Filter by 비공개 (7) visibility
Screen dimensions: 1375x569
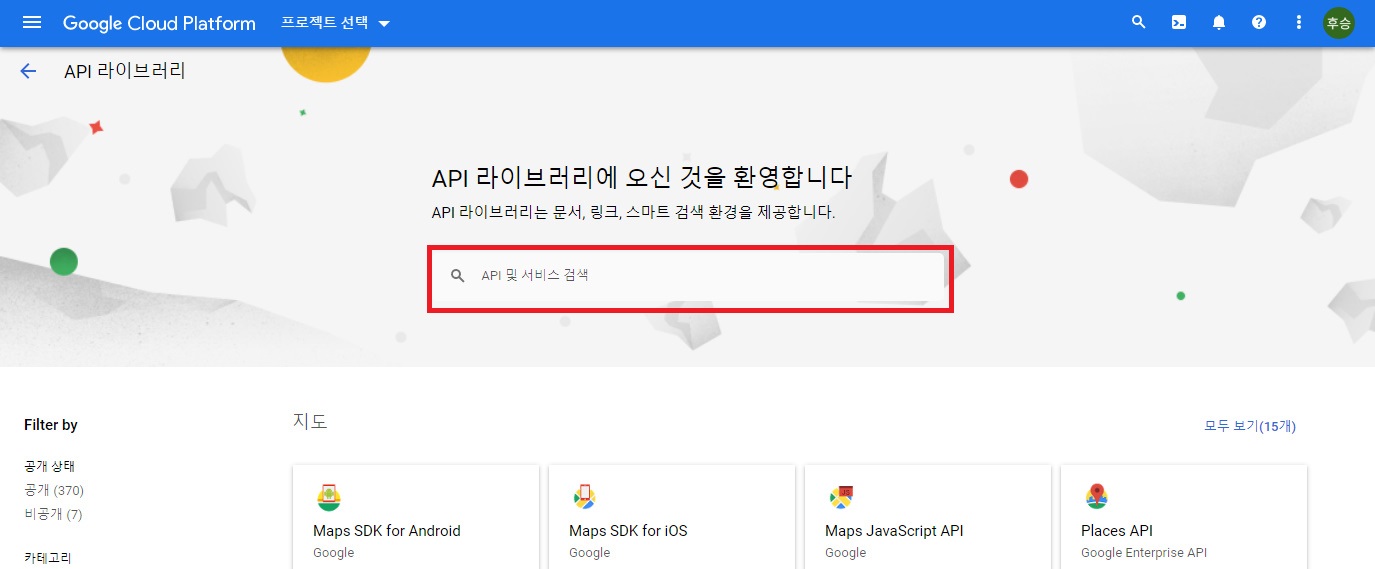[x=53, y=514]
